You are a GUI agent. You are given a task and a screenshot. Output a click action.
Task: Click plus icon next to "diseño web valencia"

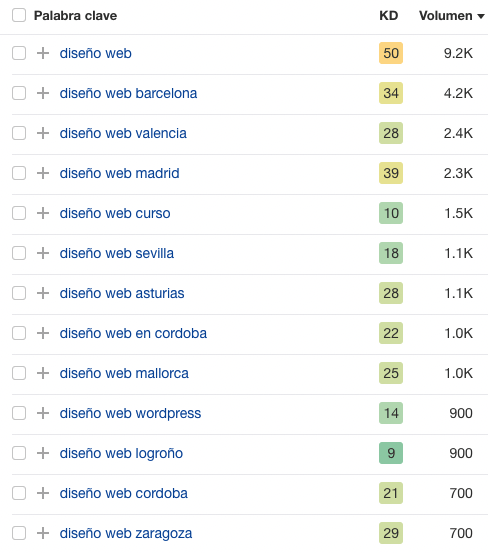click(x=43, y=133)
